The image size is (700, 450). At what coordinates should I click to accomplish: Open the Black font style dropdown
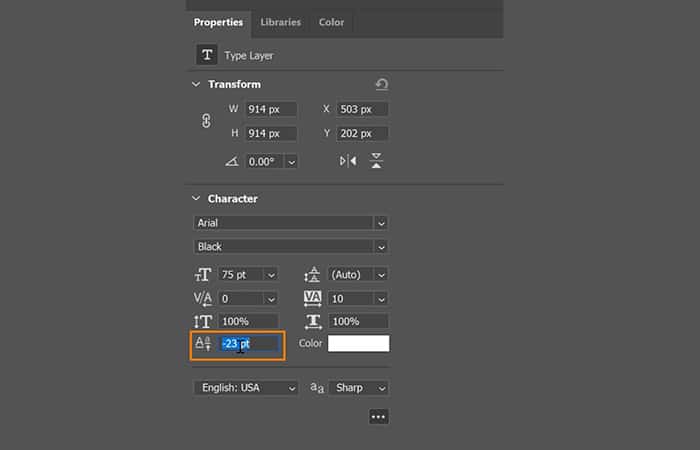380,246
